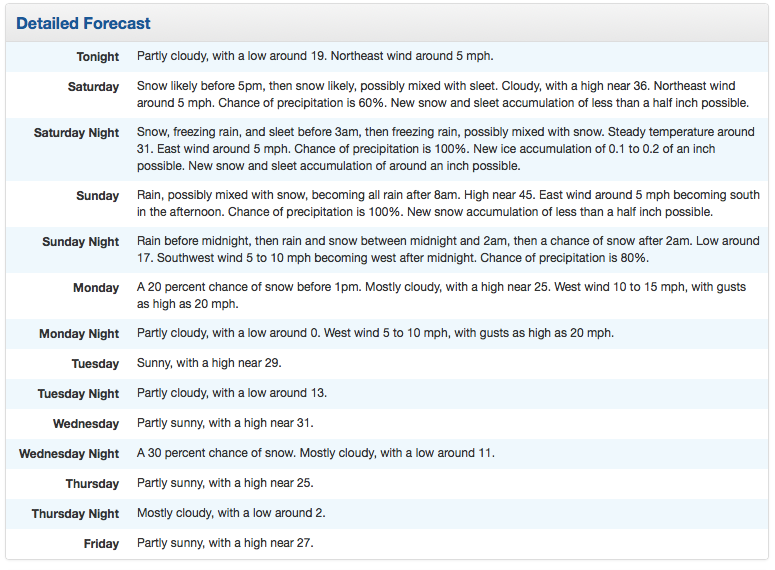Select the Wednesday Night period label

coord(69,454)
